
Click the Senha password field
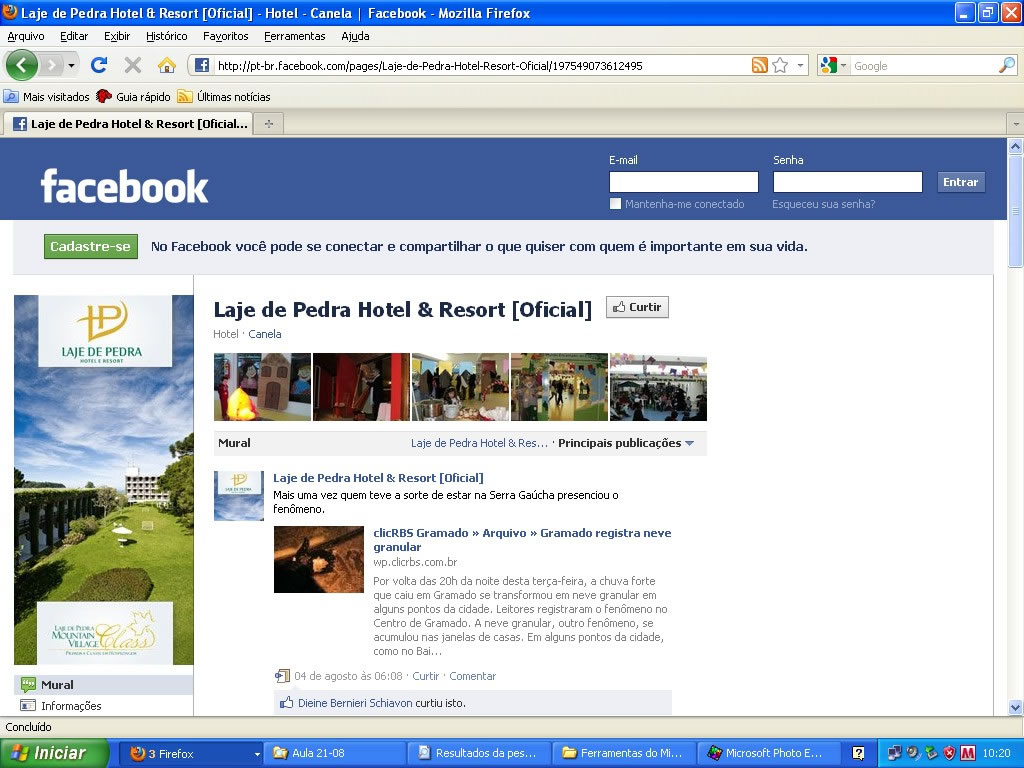pyautogui.click(x=848, y=182)
